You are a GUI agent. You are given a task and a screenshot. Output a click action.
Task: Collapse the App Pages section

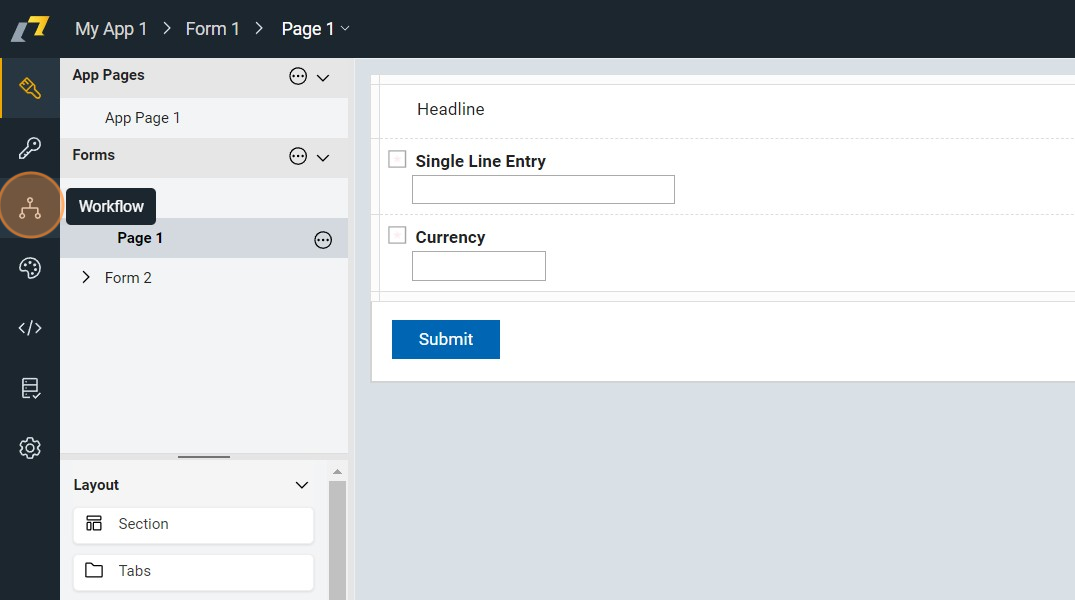(x=323, y=77)
